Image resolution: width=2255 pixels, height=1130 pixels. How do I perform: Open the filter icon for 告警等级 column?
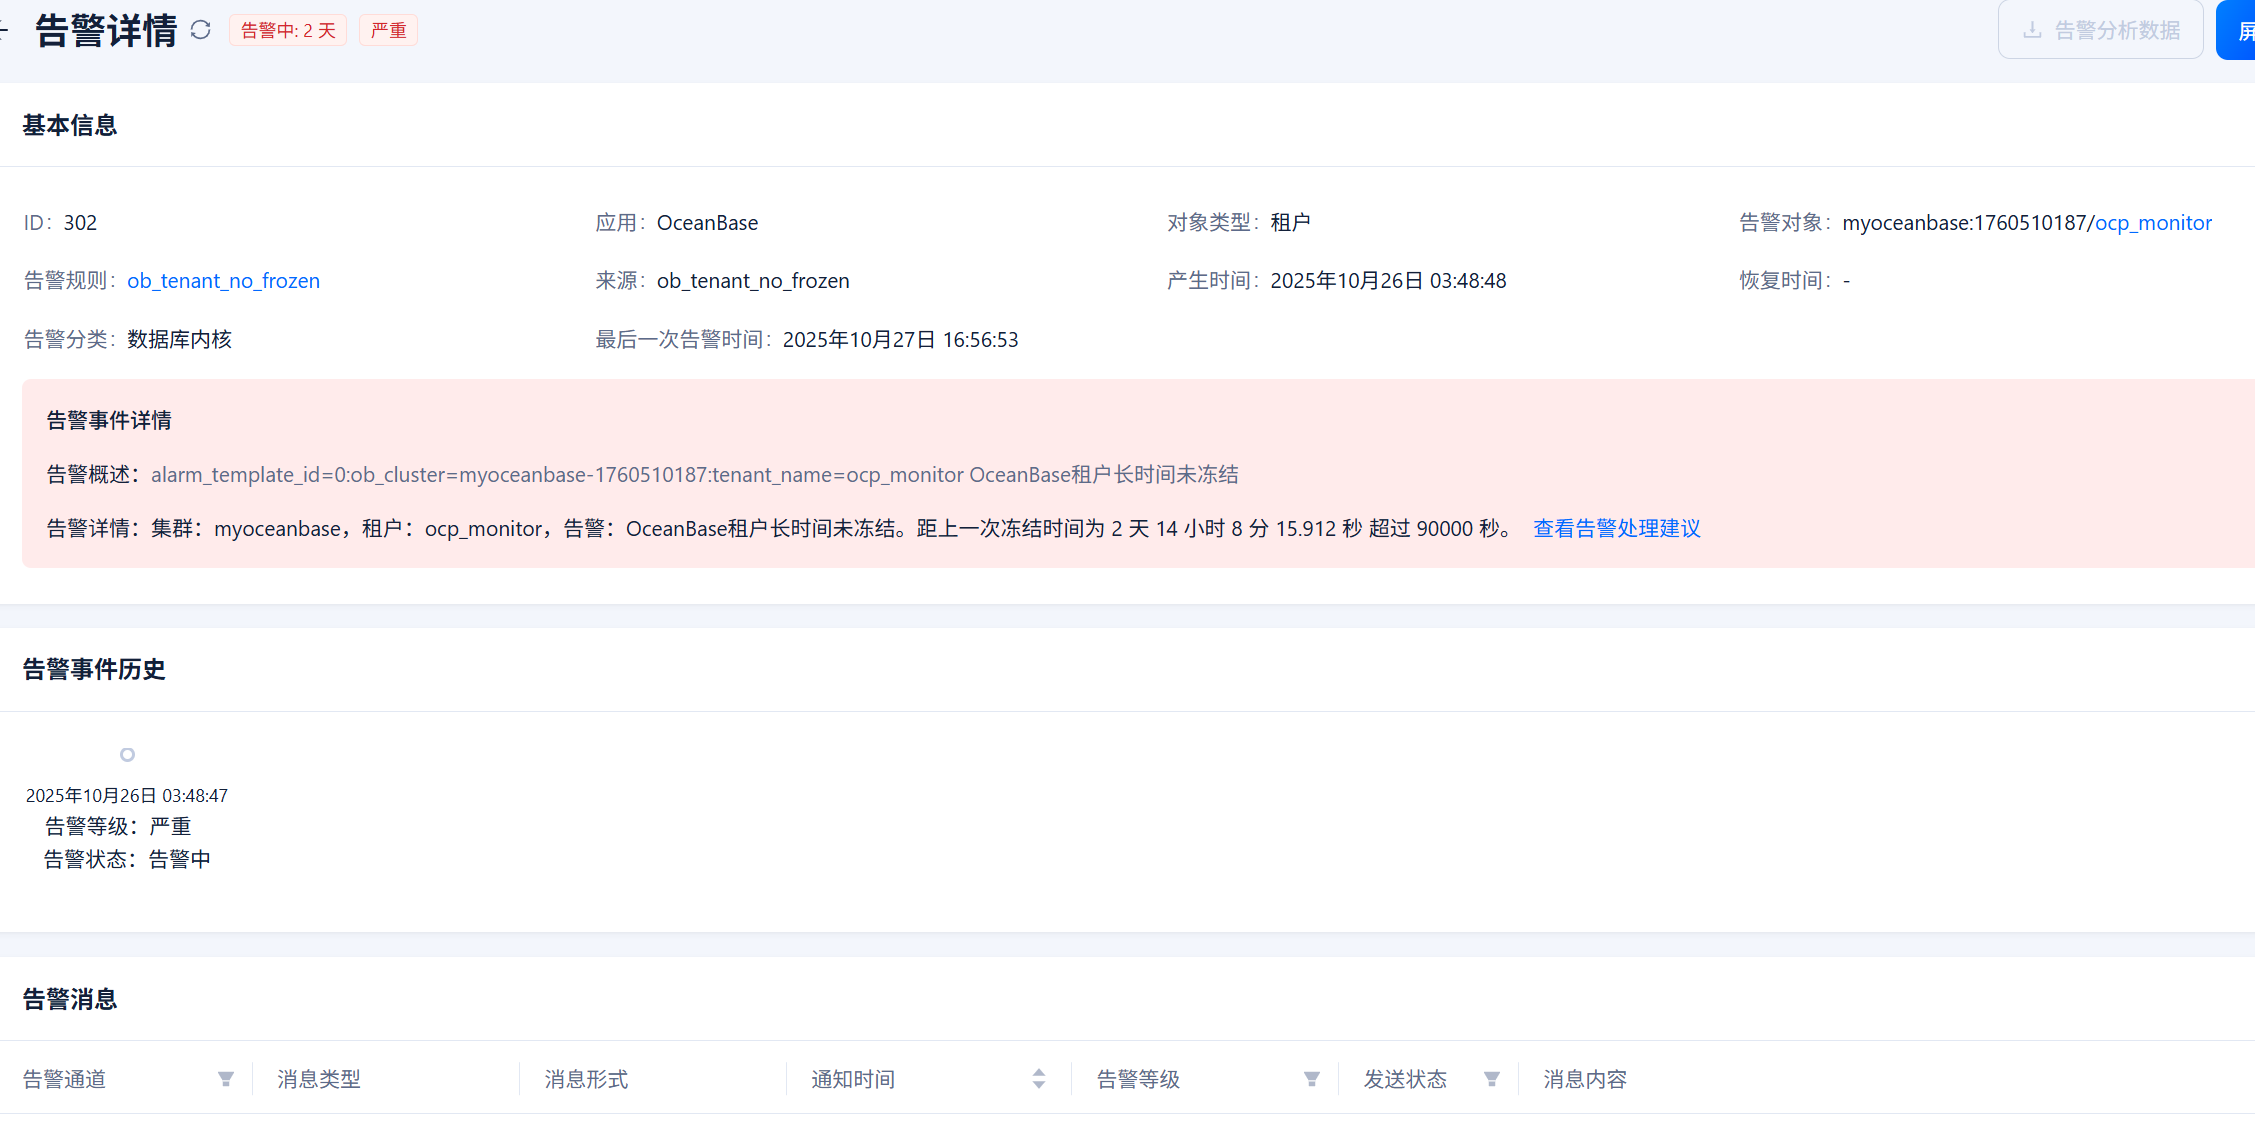tap(1311, 1079)
